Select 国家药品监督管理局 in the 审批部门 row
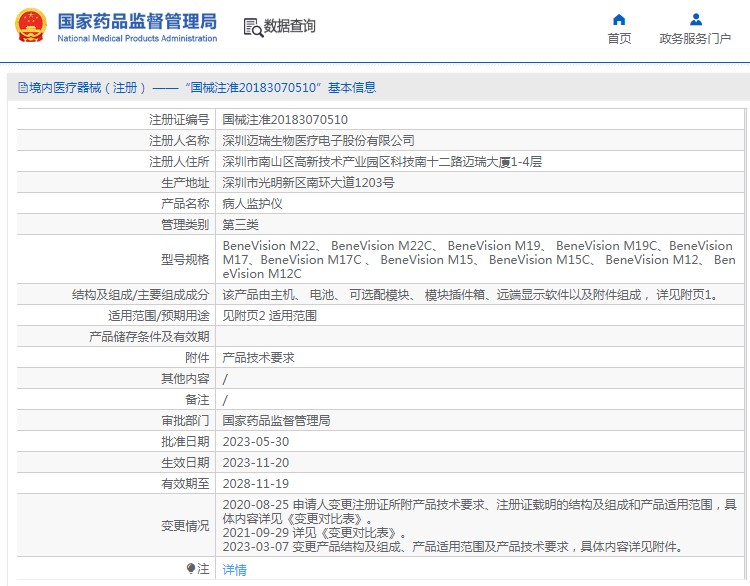 (276, 421)
